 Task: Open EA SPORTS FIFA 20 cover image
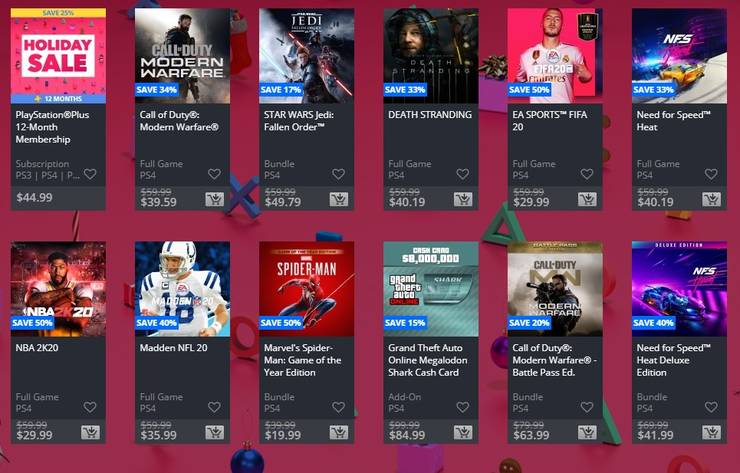pyautogui.click(x=555, y=56)
